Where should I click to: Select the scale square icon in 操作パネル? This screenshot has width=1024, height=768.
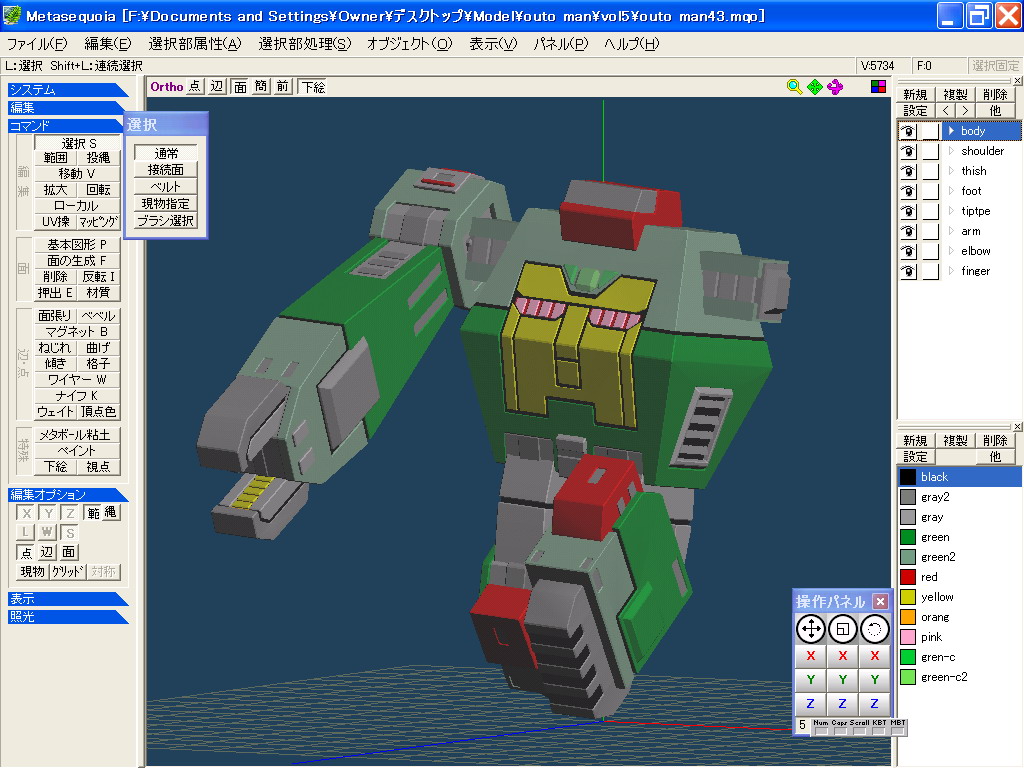(x=842, y=629)
